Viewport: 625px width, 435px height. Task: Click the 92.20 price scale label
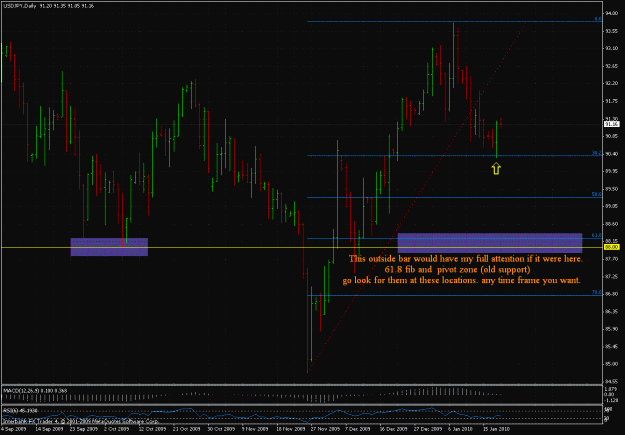611,83
